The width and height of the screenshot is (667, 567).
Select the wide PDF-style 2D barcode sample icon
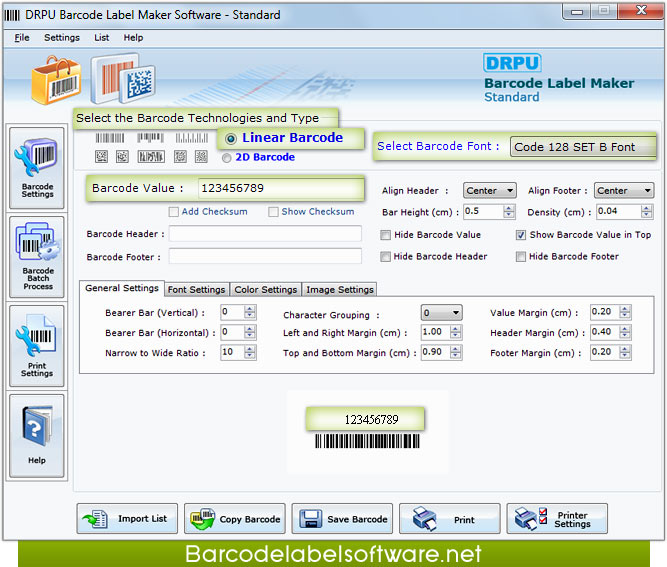tap(151, 157)
